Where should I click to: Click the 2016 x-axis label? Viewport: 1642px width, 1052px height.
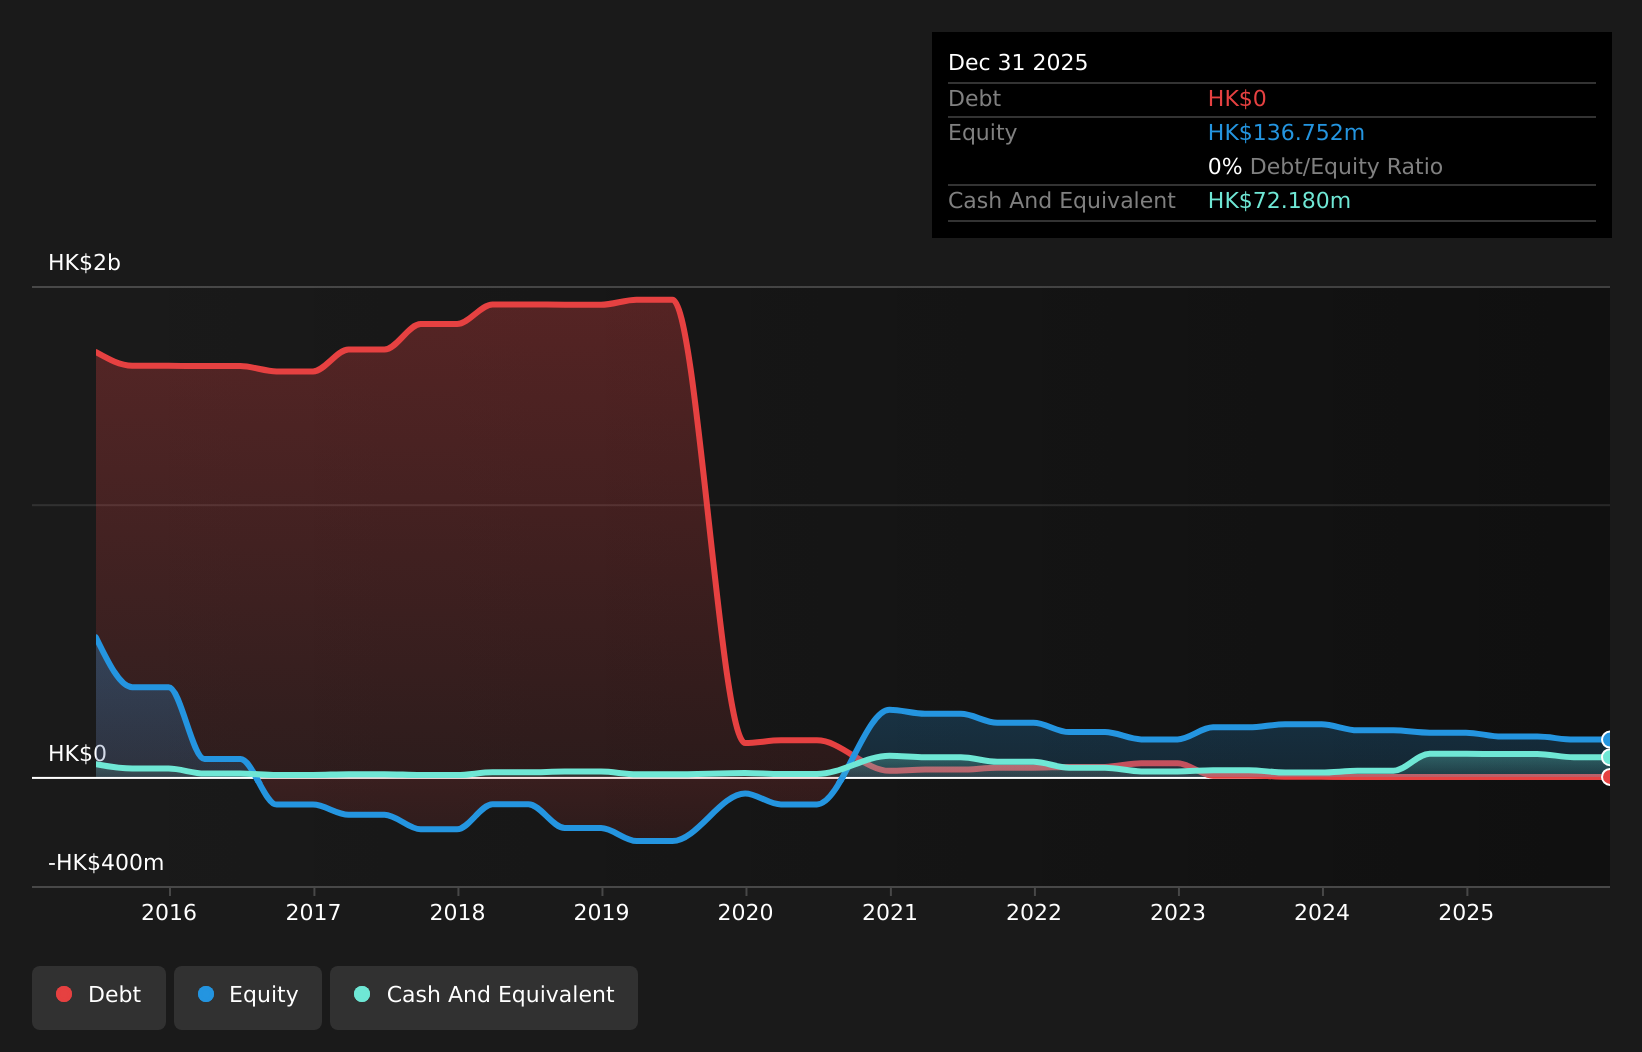pos(169,912)
